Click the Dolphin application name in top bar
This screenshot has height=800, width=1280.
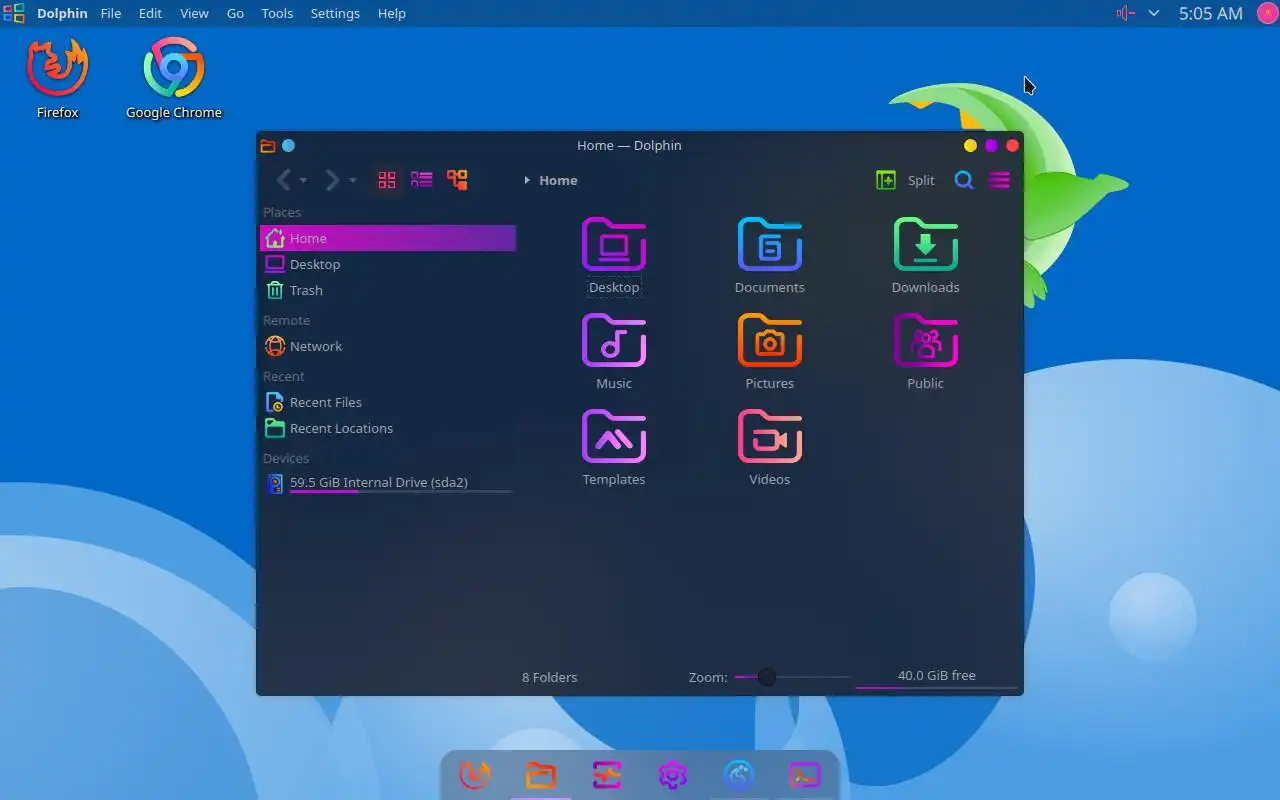(62, 13)
